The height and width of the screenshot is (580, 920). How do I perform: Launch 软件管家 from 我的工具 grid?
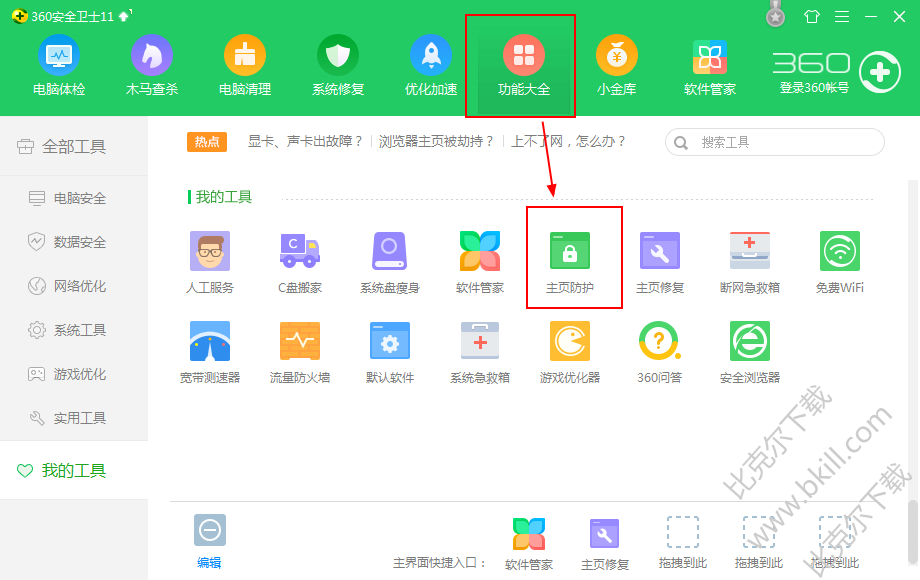pyautogui.click(x=480, y=262)
